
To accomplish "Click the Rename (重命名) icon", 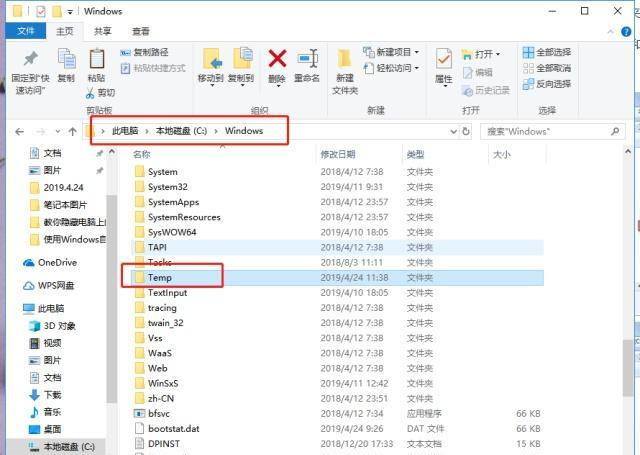I will [x=307, y=58].
